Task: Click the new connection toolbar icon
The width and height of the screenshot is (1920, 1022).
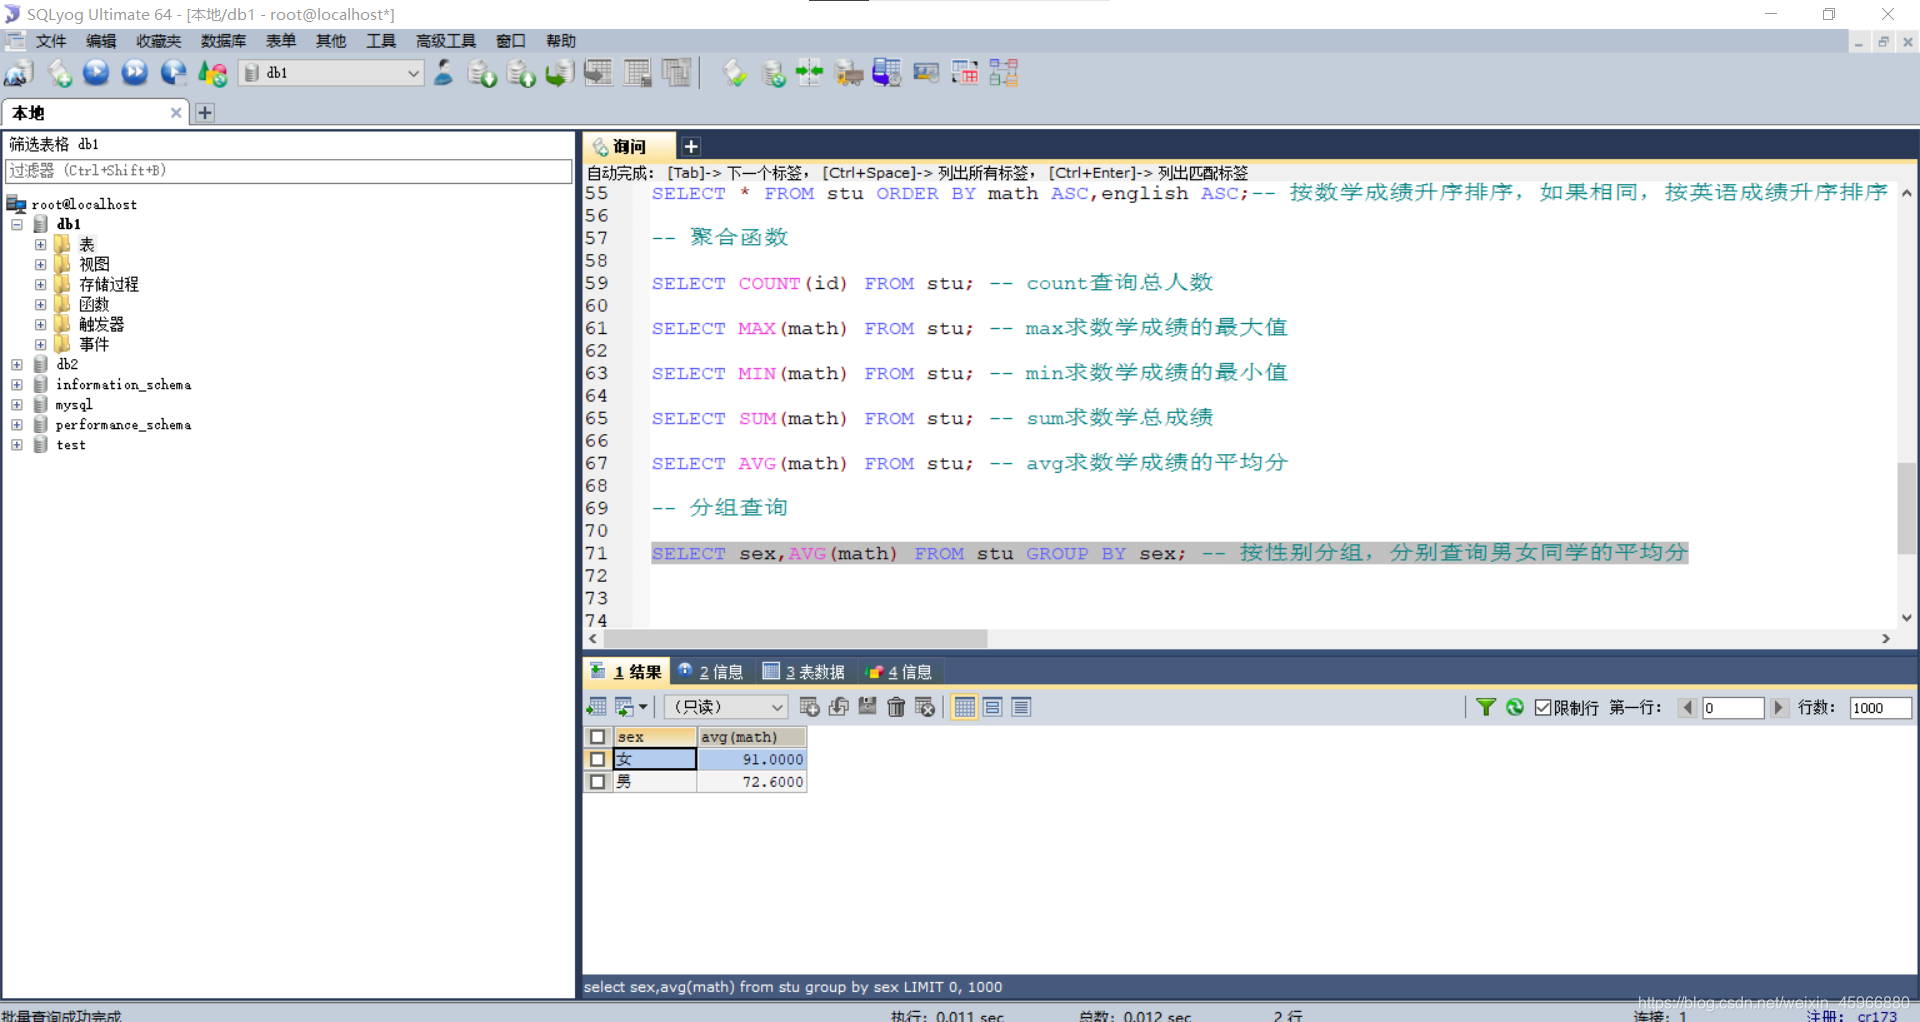Action: coord(19,73)
